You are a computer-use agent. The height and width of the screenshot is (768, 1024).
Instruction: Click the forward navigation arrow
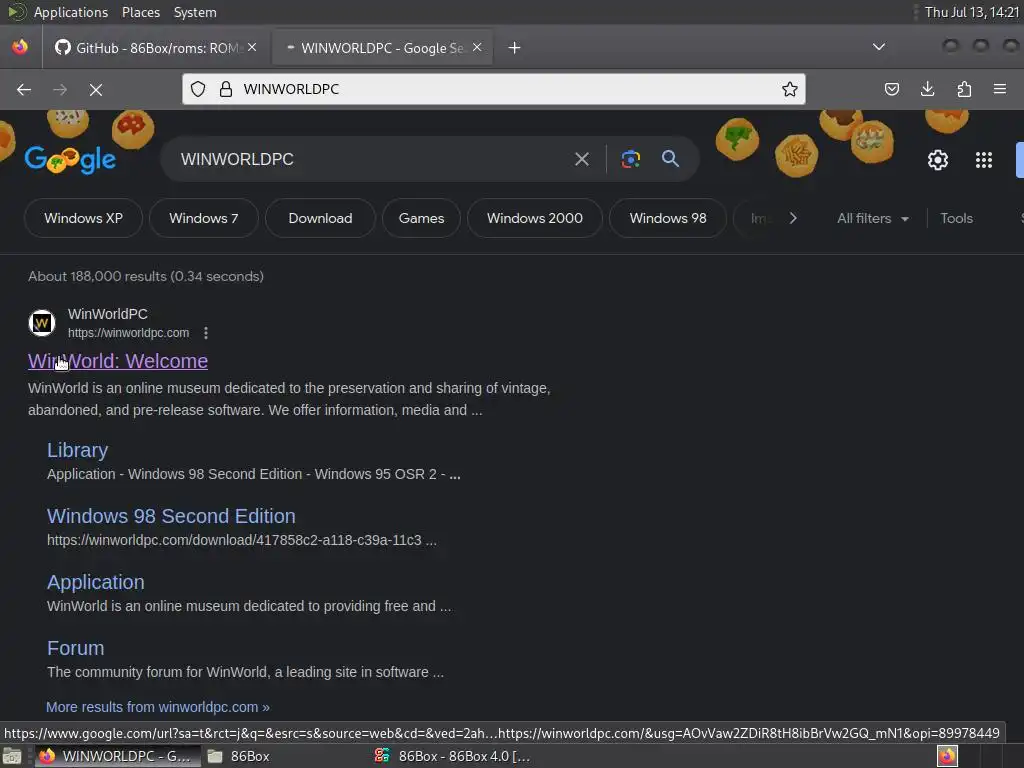[60, 89]
